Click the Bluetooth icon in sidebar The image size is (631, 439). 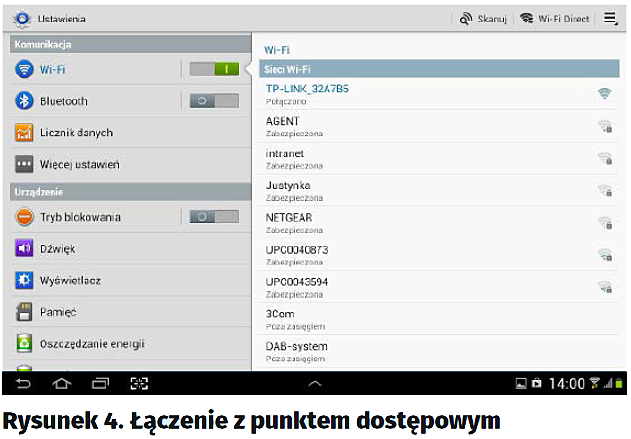tap(24, 101)
